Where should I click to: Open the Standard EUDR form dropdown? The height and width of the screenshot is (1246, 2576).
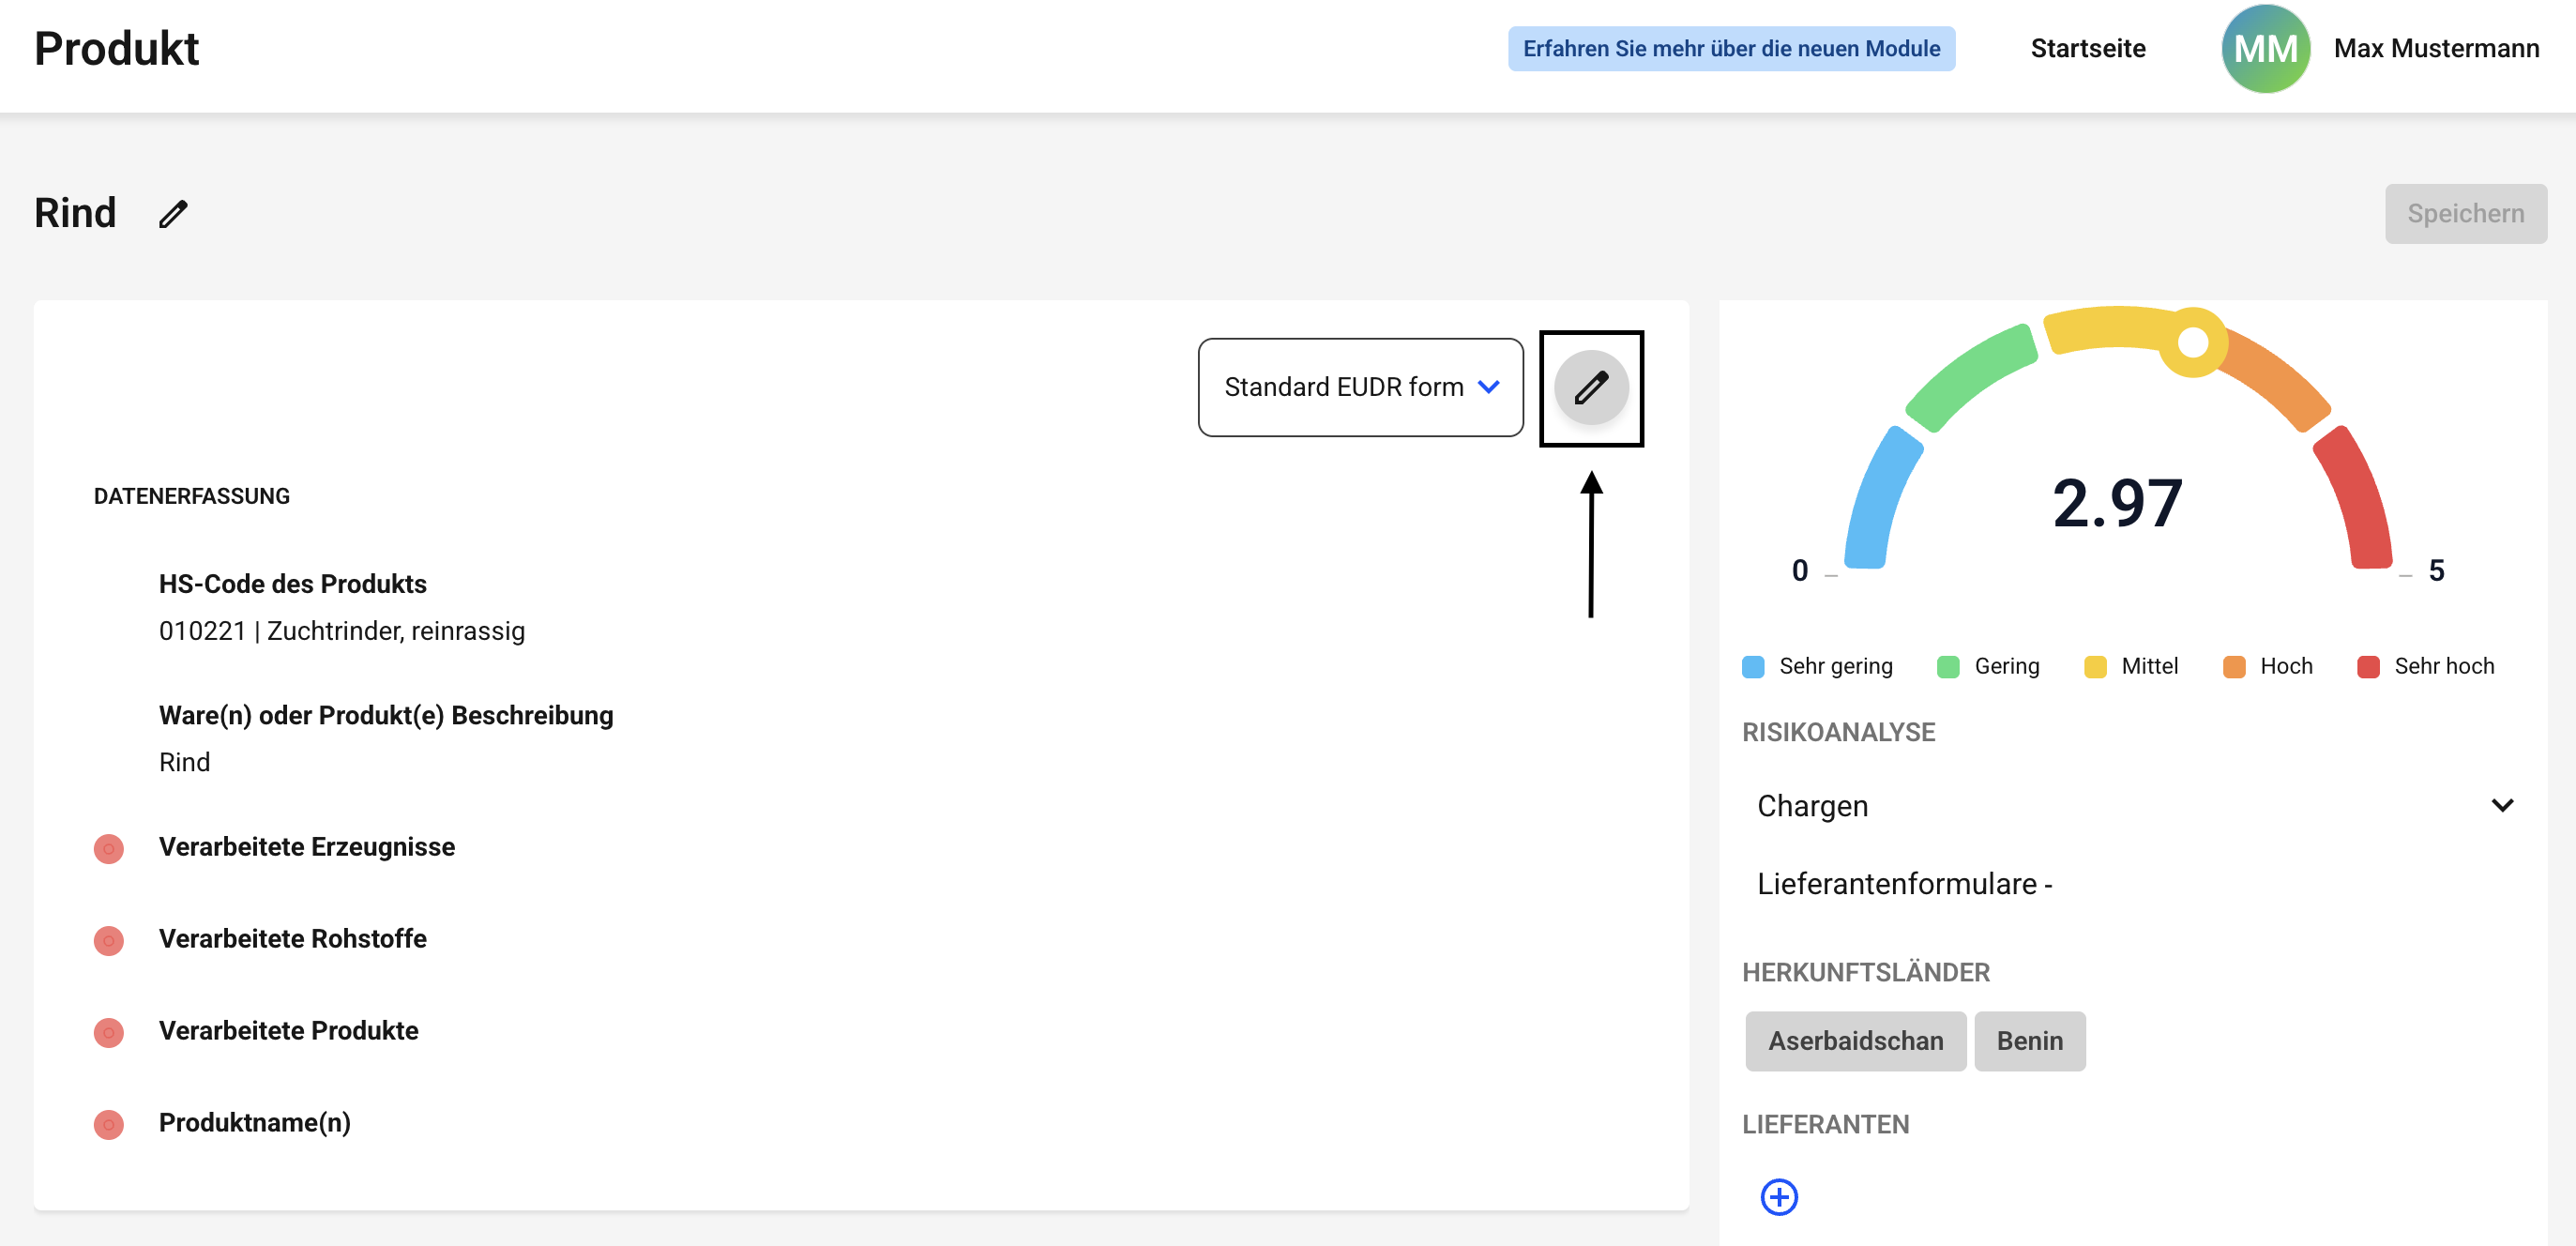click(x=1360, y=387)
